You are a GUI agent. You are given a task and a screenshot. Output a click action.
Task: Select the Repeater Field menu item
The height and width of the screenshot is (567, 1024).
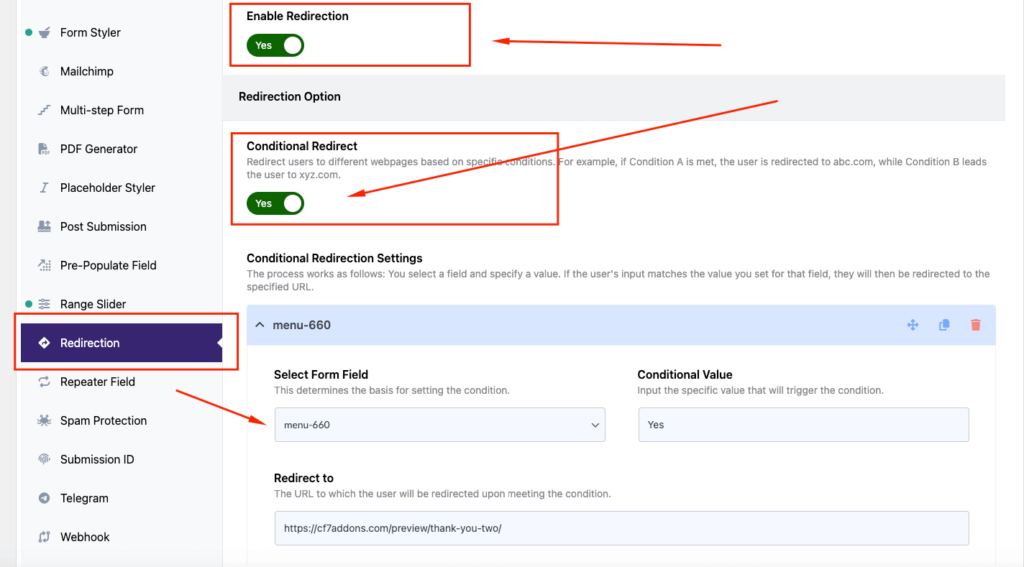click(97, 382)
